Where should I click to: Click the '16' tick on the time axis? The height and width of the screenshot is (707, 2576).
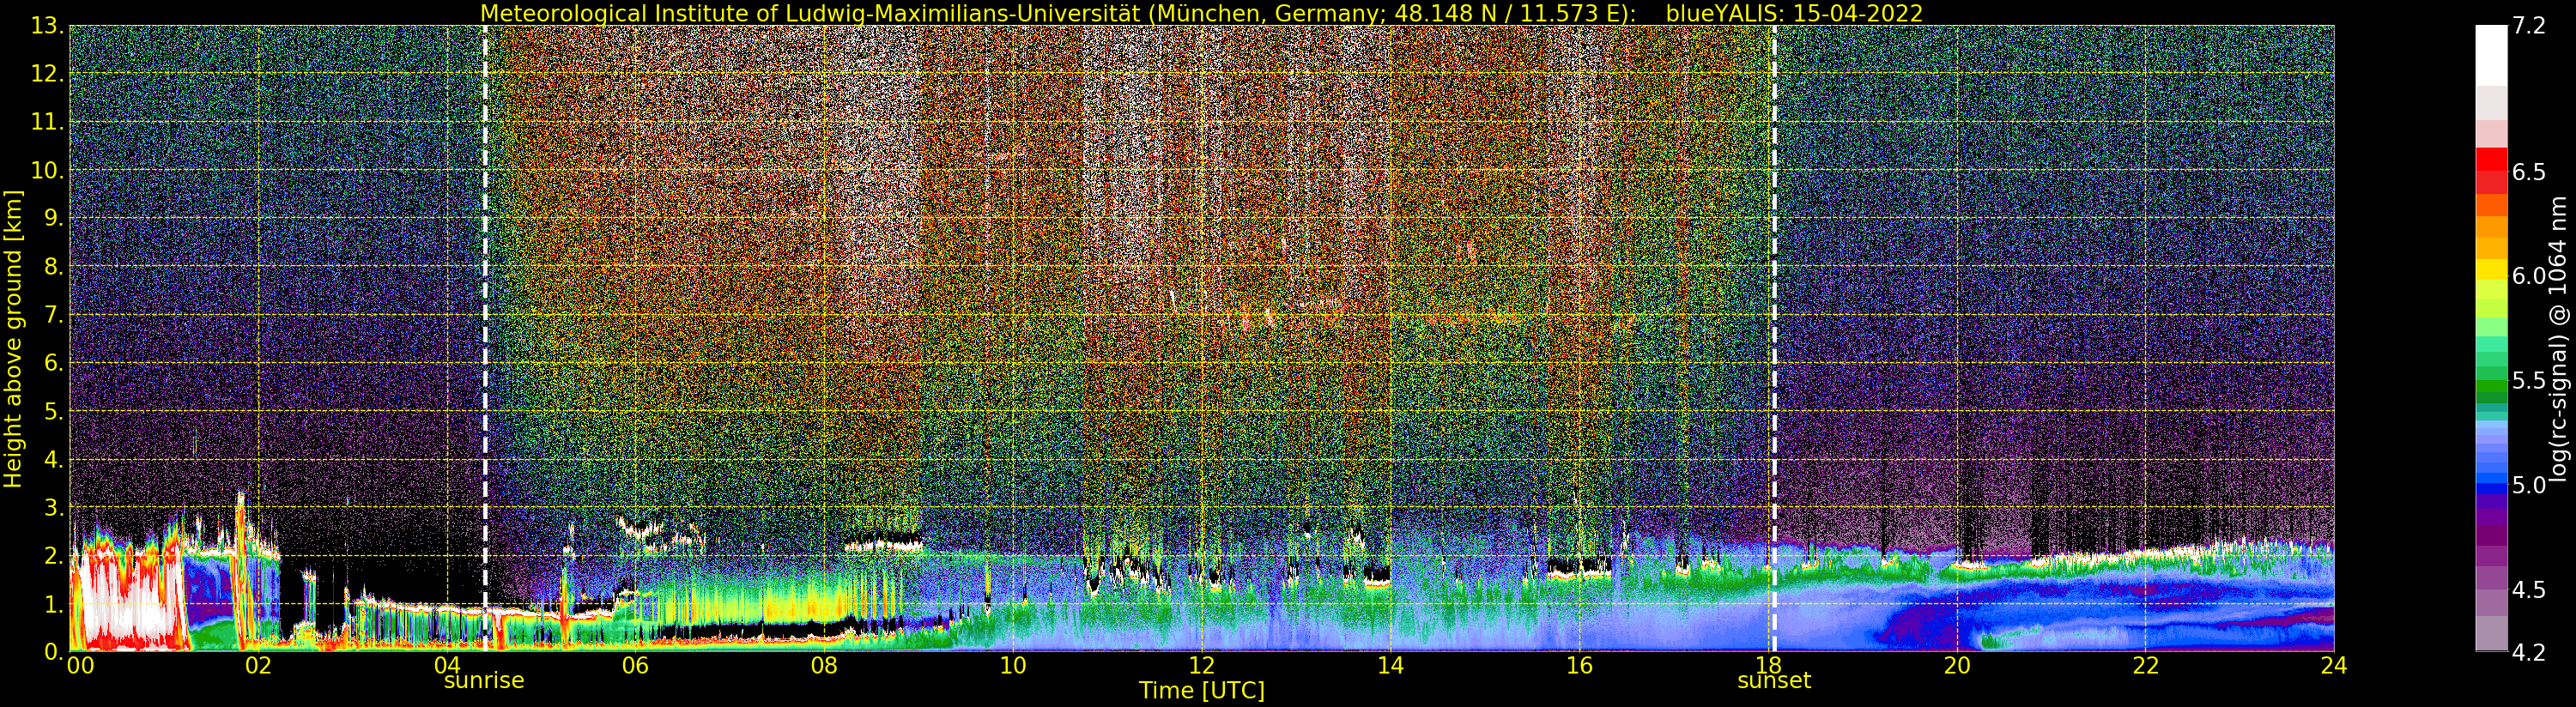coord(1579,665)
